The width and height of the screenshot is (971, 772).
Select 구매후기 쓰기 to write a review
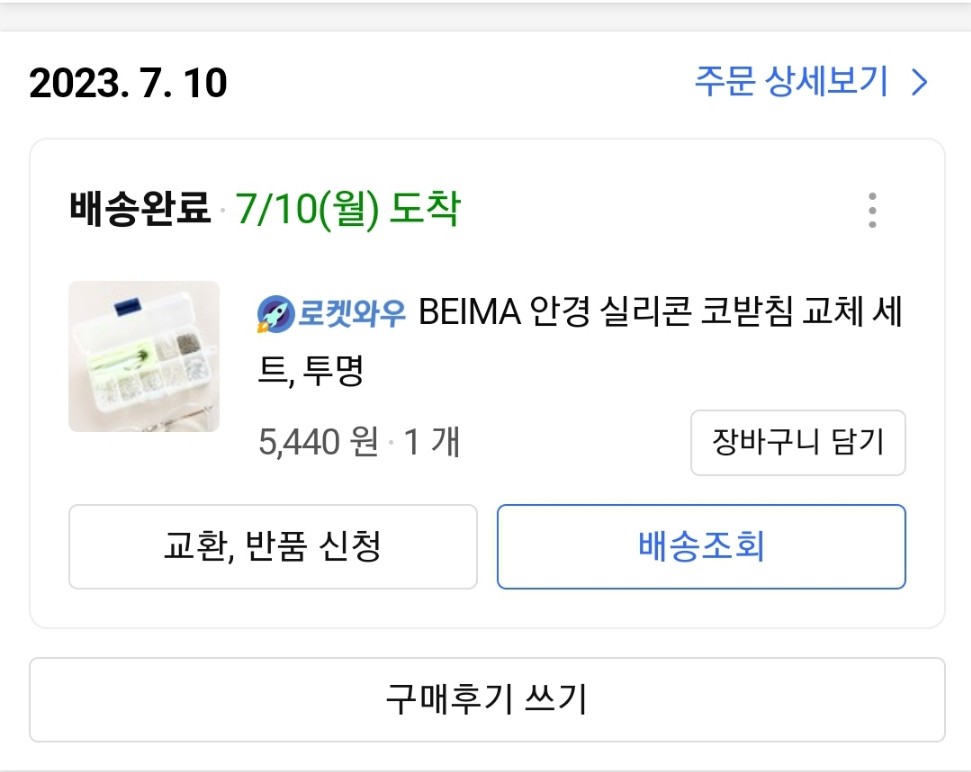[485, 698]
